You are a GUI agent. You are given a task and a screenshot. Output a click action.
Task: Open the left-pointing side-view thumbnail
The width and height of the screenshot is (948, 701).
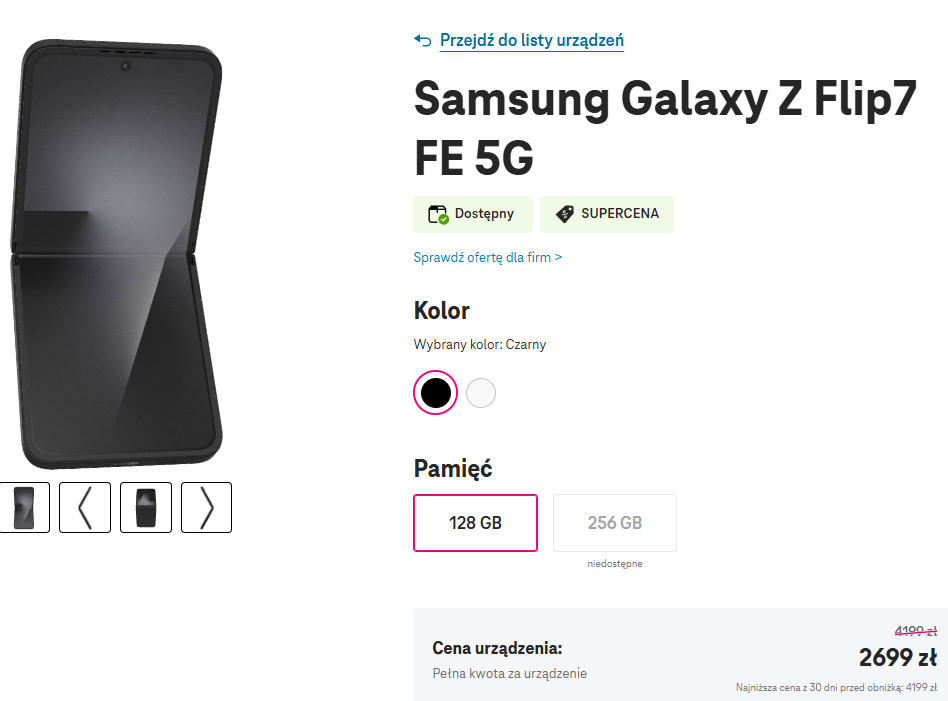(x=85, y=507)
